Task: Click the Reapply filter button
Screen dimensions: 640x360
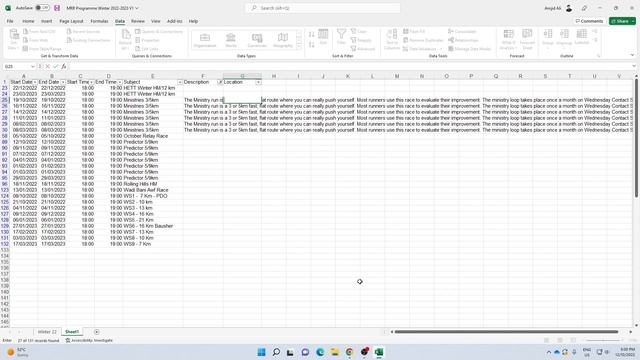Action: (361, 40)
